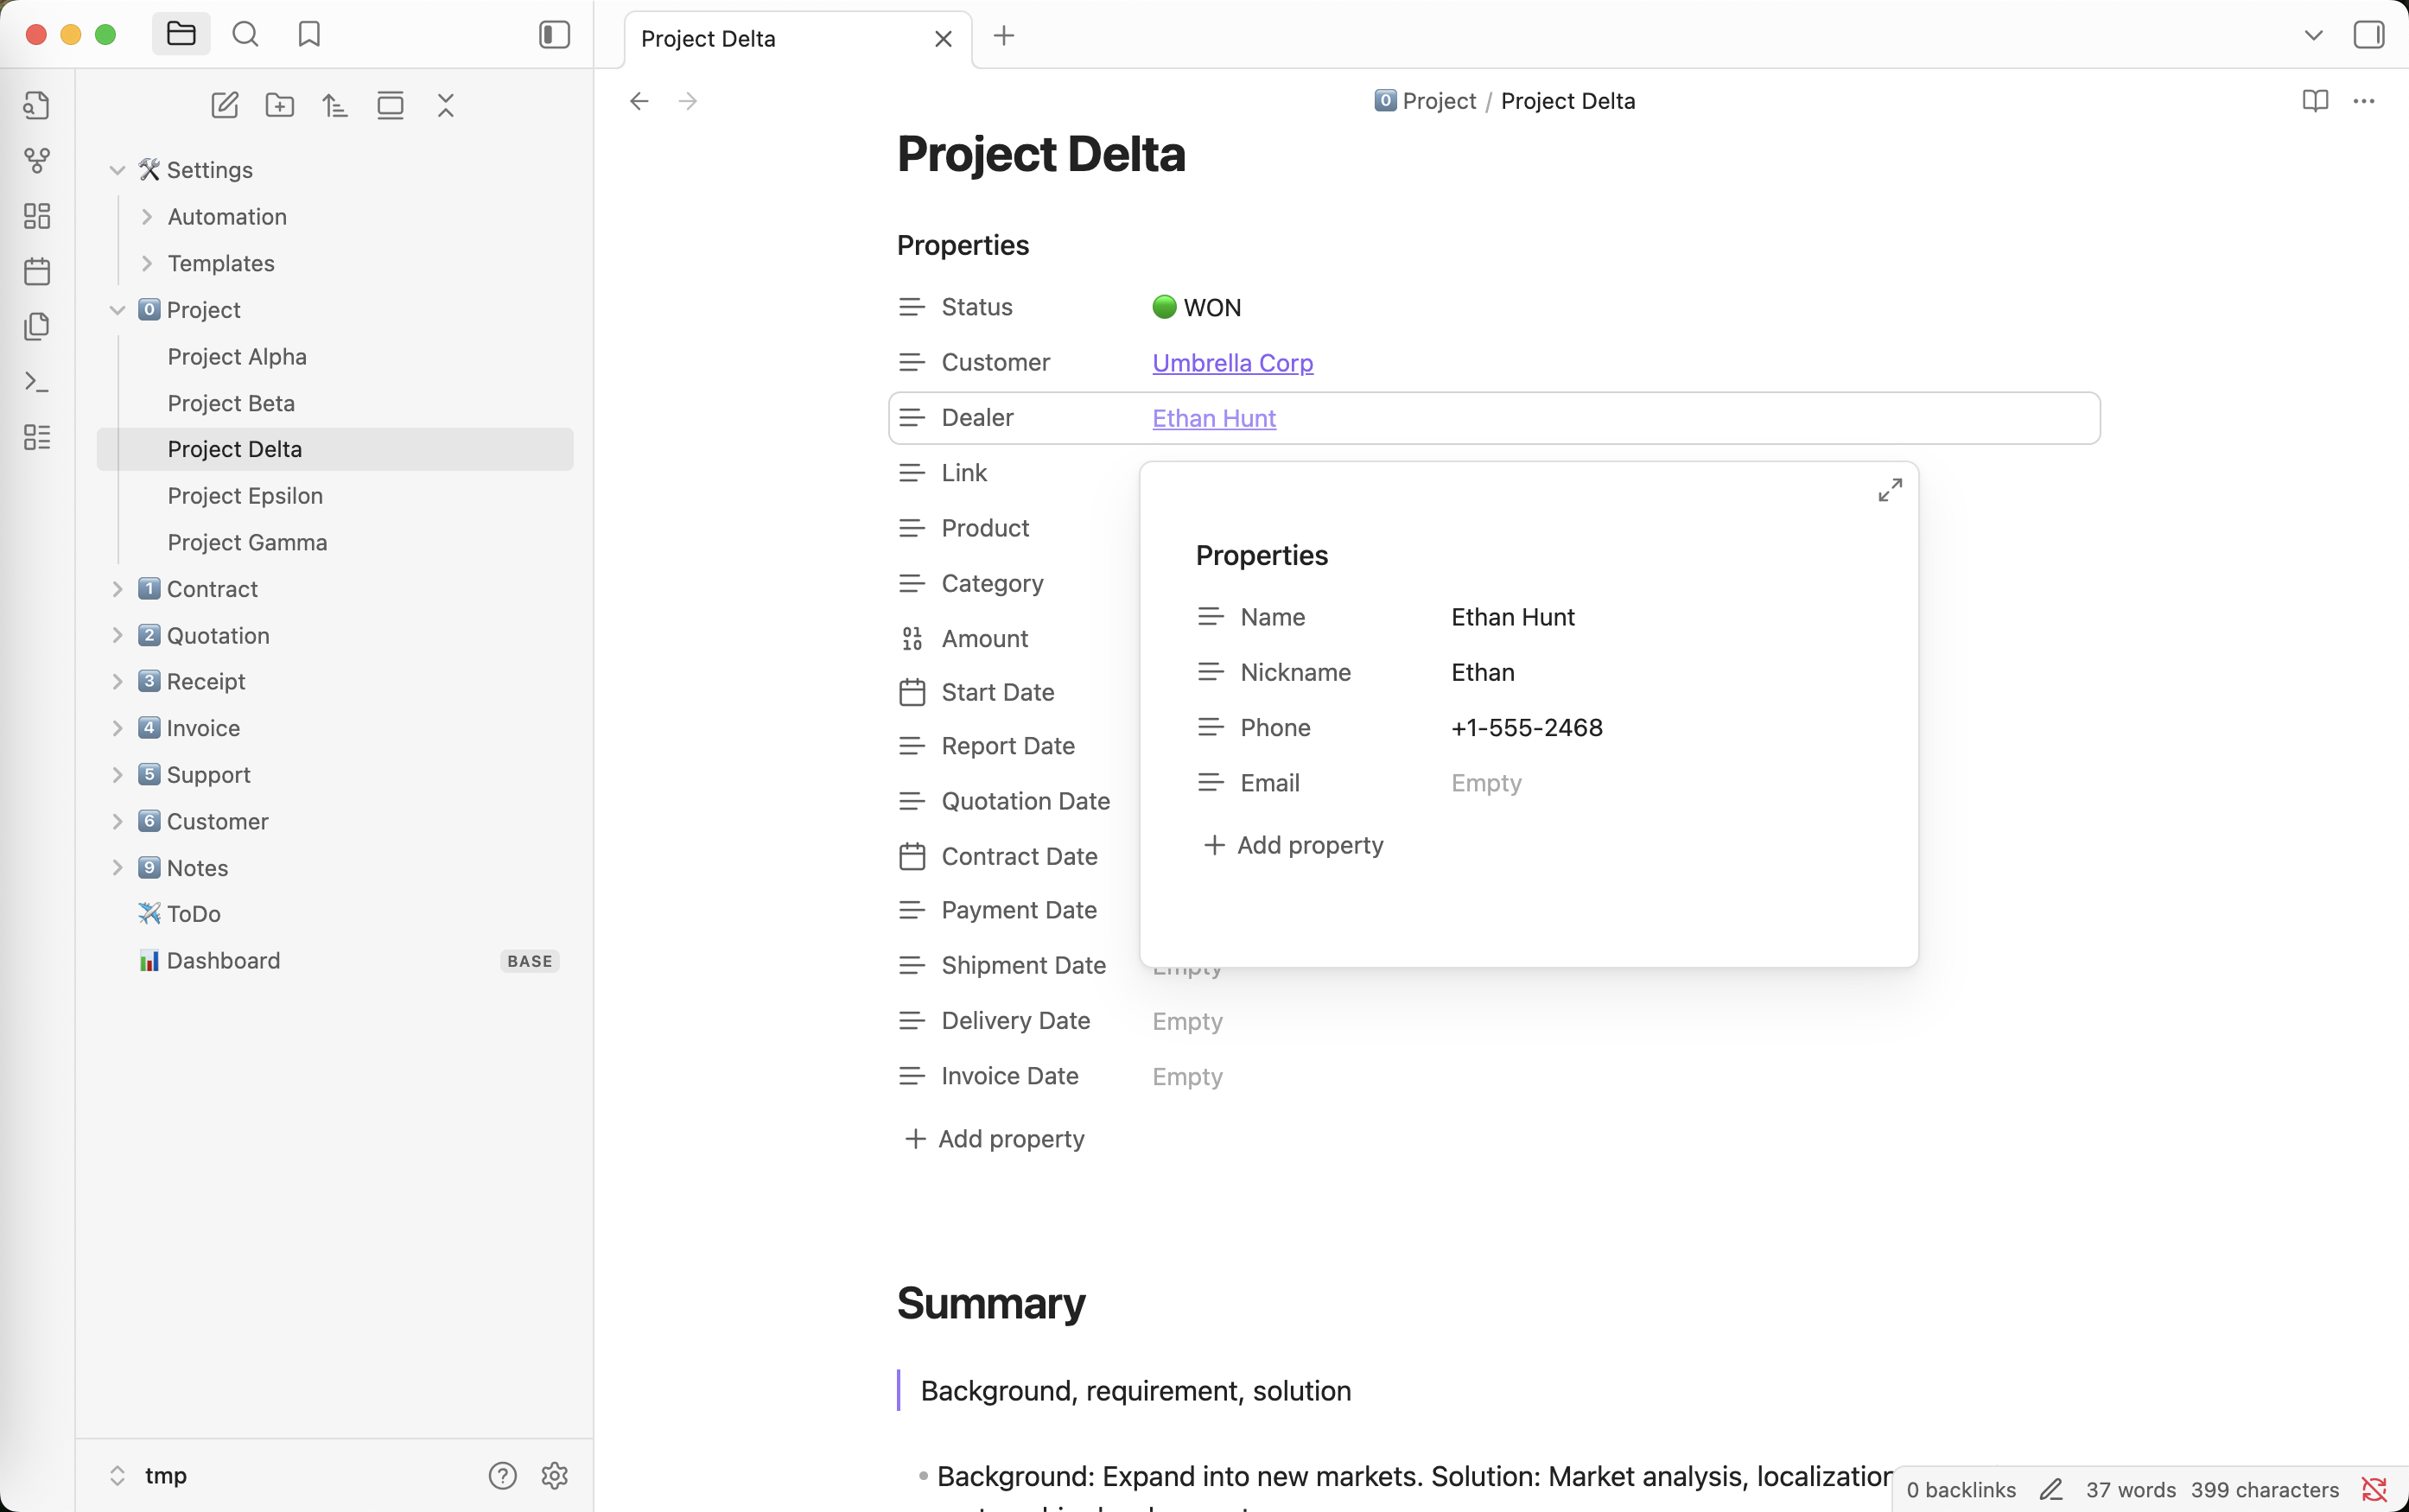Viewport: 2409px width, 1512px height.
Task: Open vault help
Action: tap(502, 1475)
